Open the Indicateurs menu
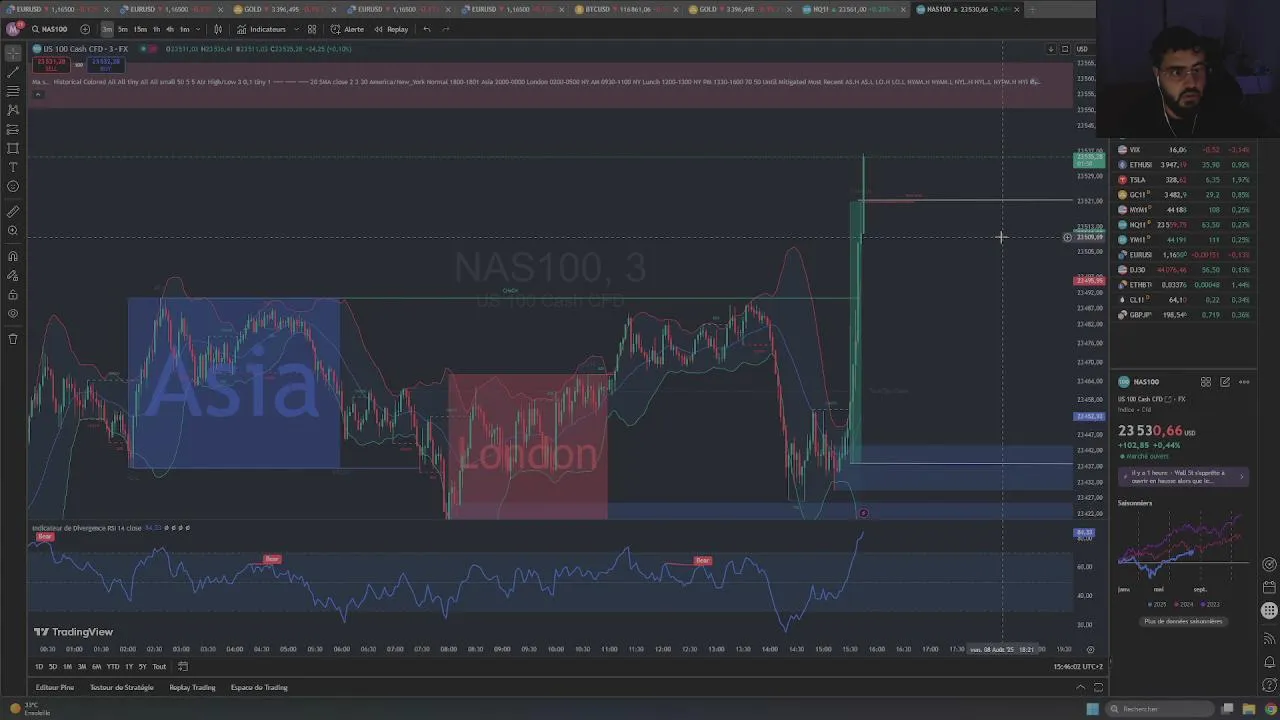 pyautogui.click(x=262, y=29)
